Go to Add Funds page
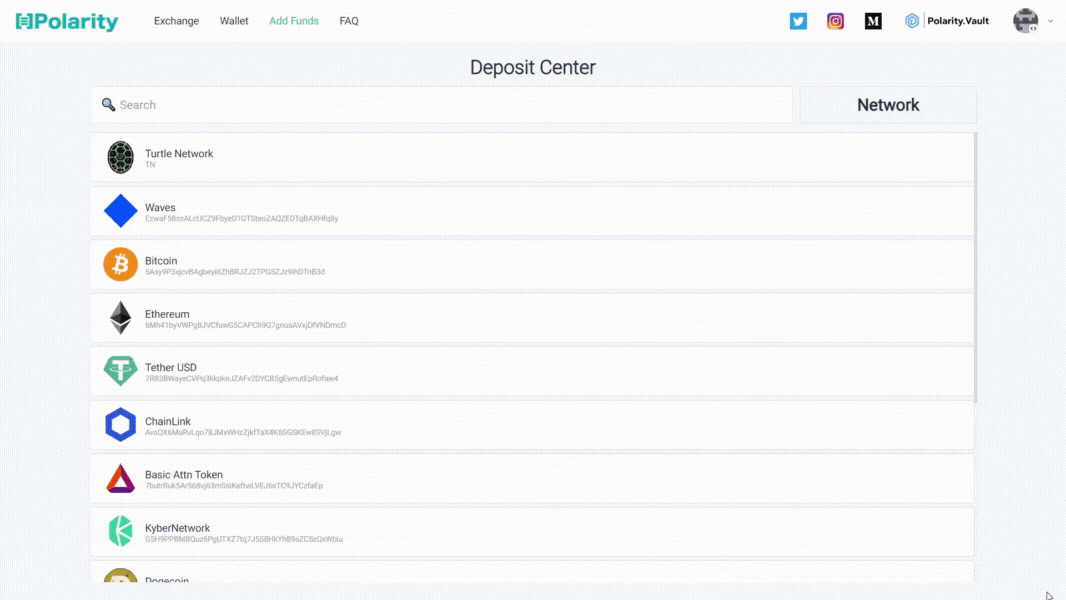 (x=294, y=21)
